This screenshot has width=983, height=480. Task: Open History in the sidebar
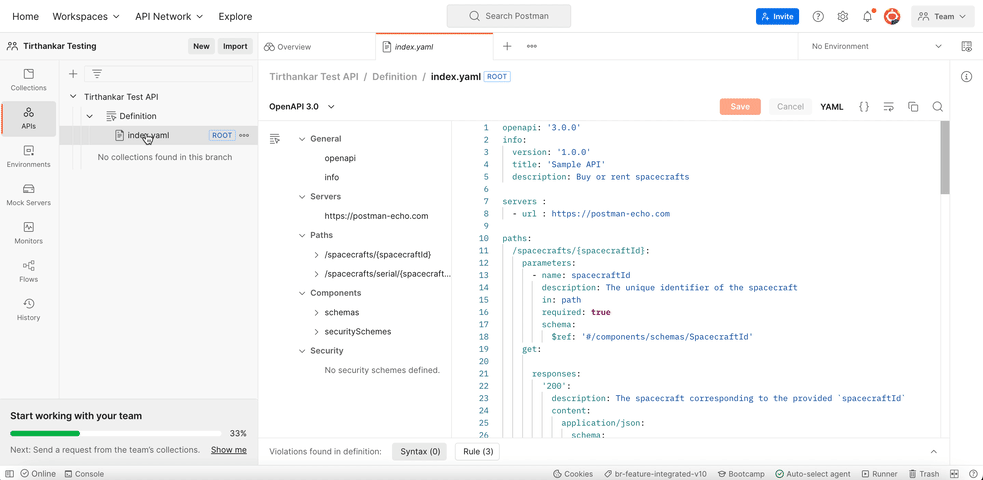click(x=28, y=310)
